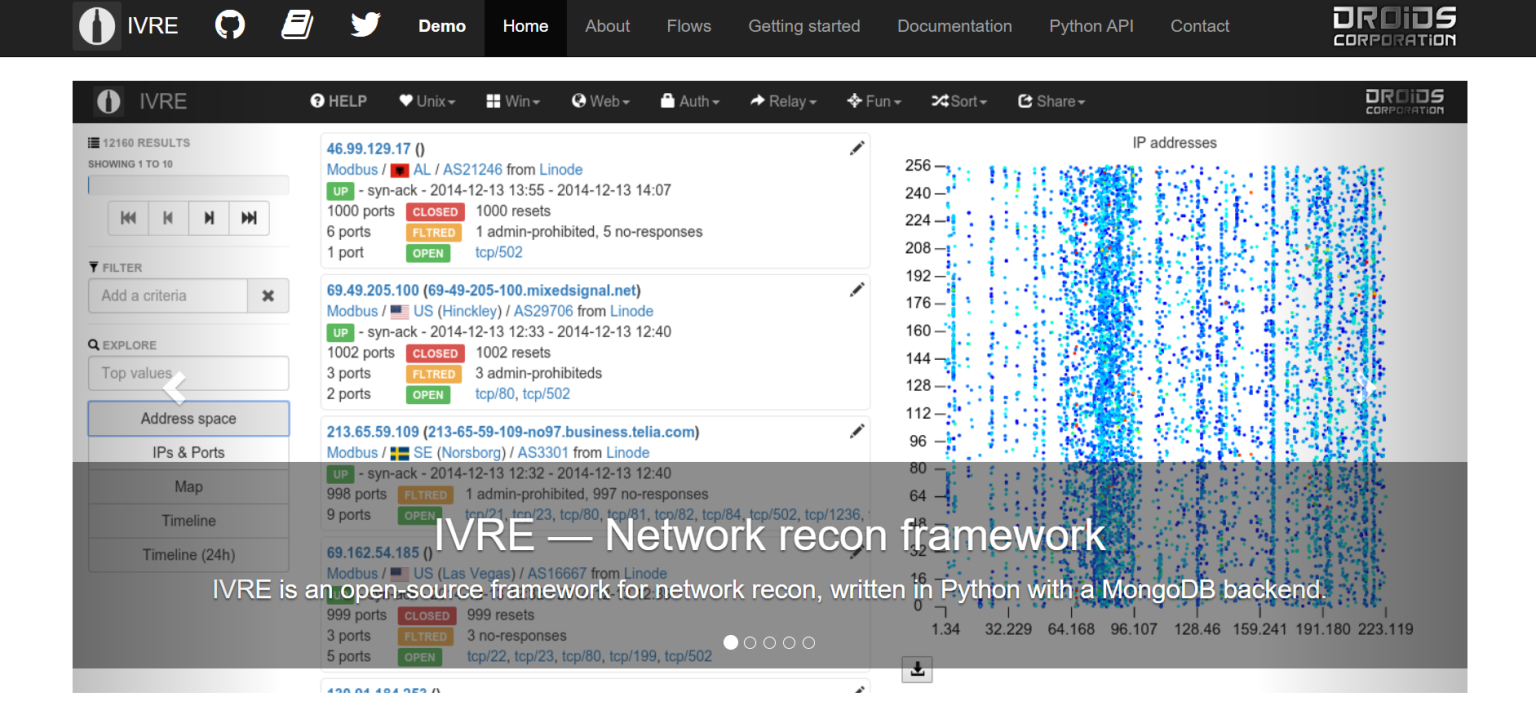This screenshot has width=1536, height=706.
Task: Click the download icon below the IP chart
Action: 917,669
